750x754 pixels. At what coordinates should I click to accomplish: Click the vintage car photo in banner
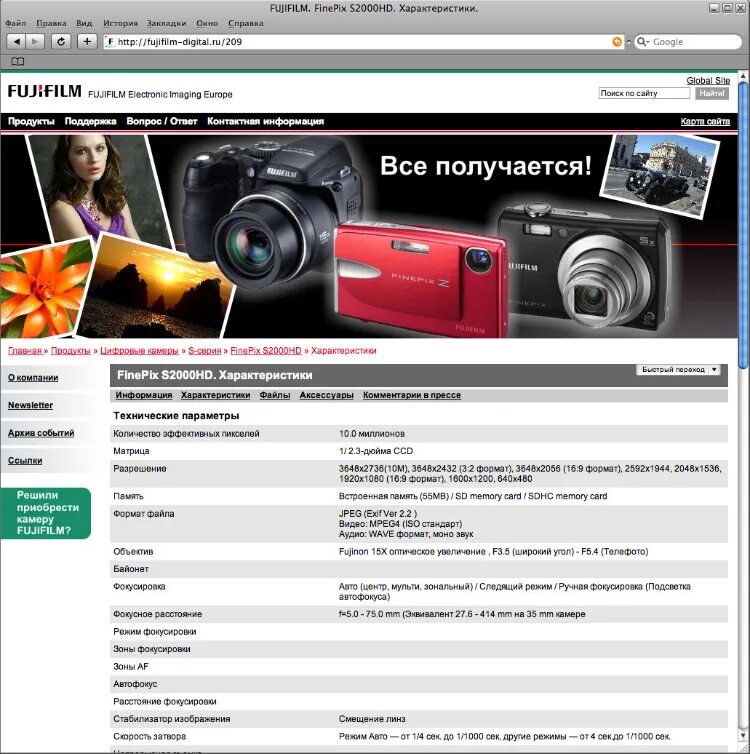coord(660,176)
